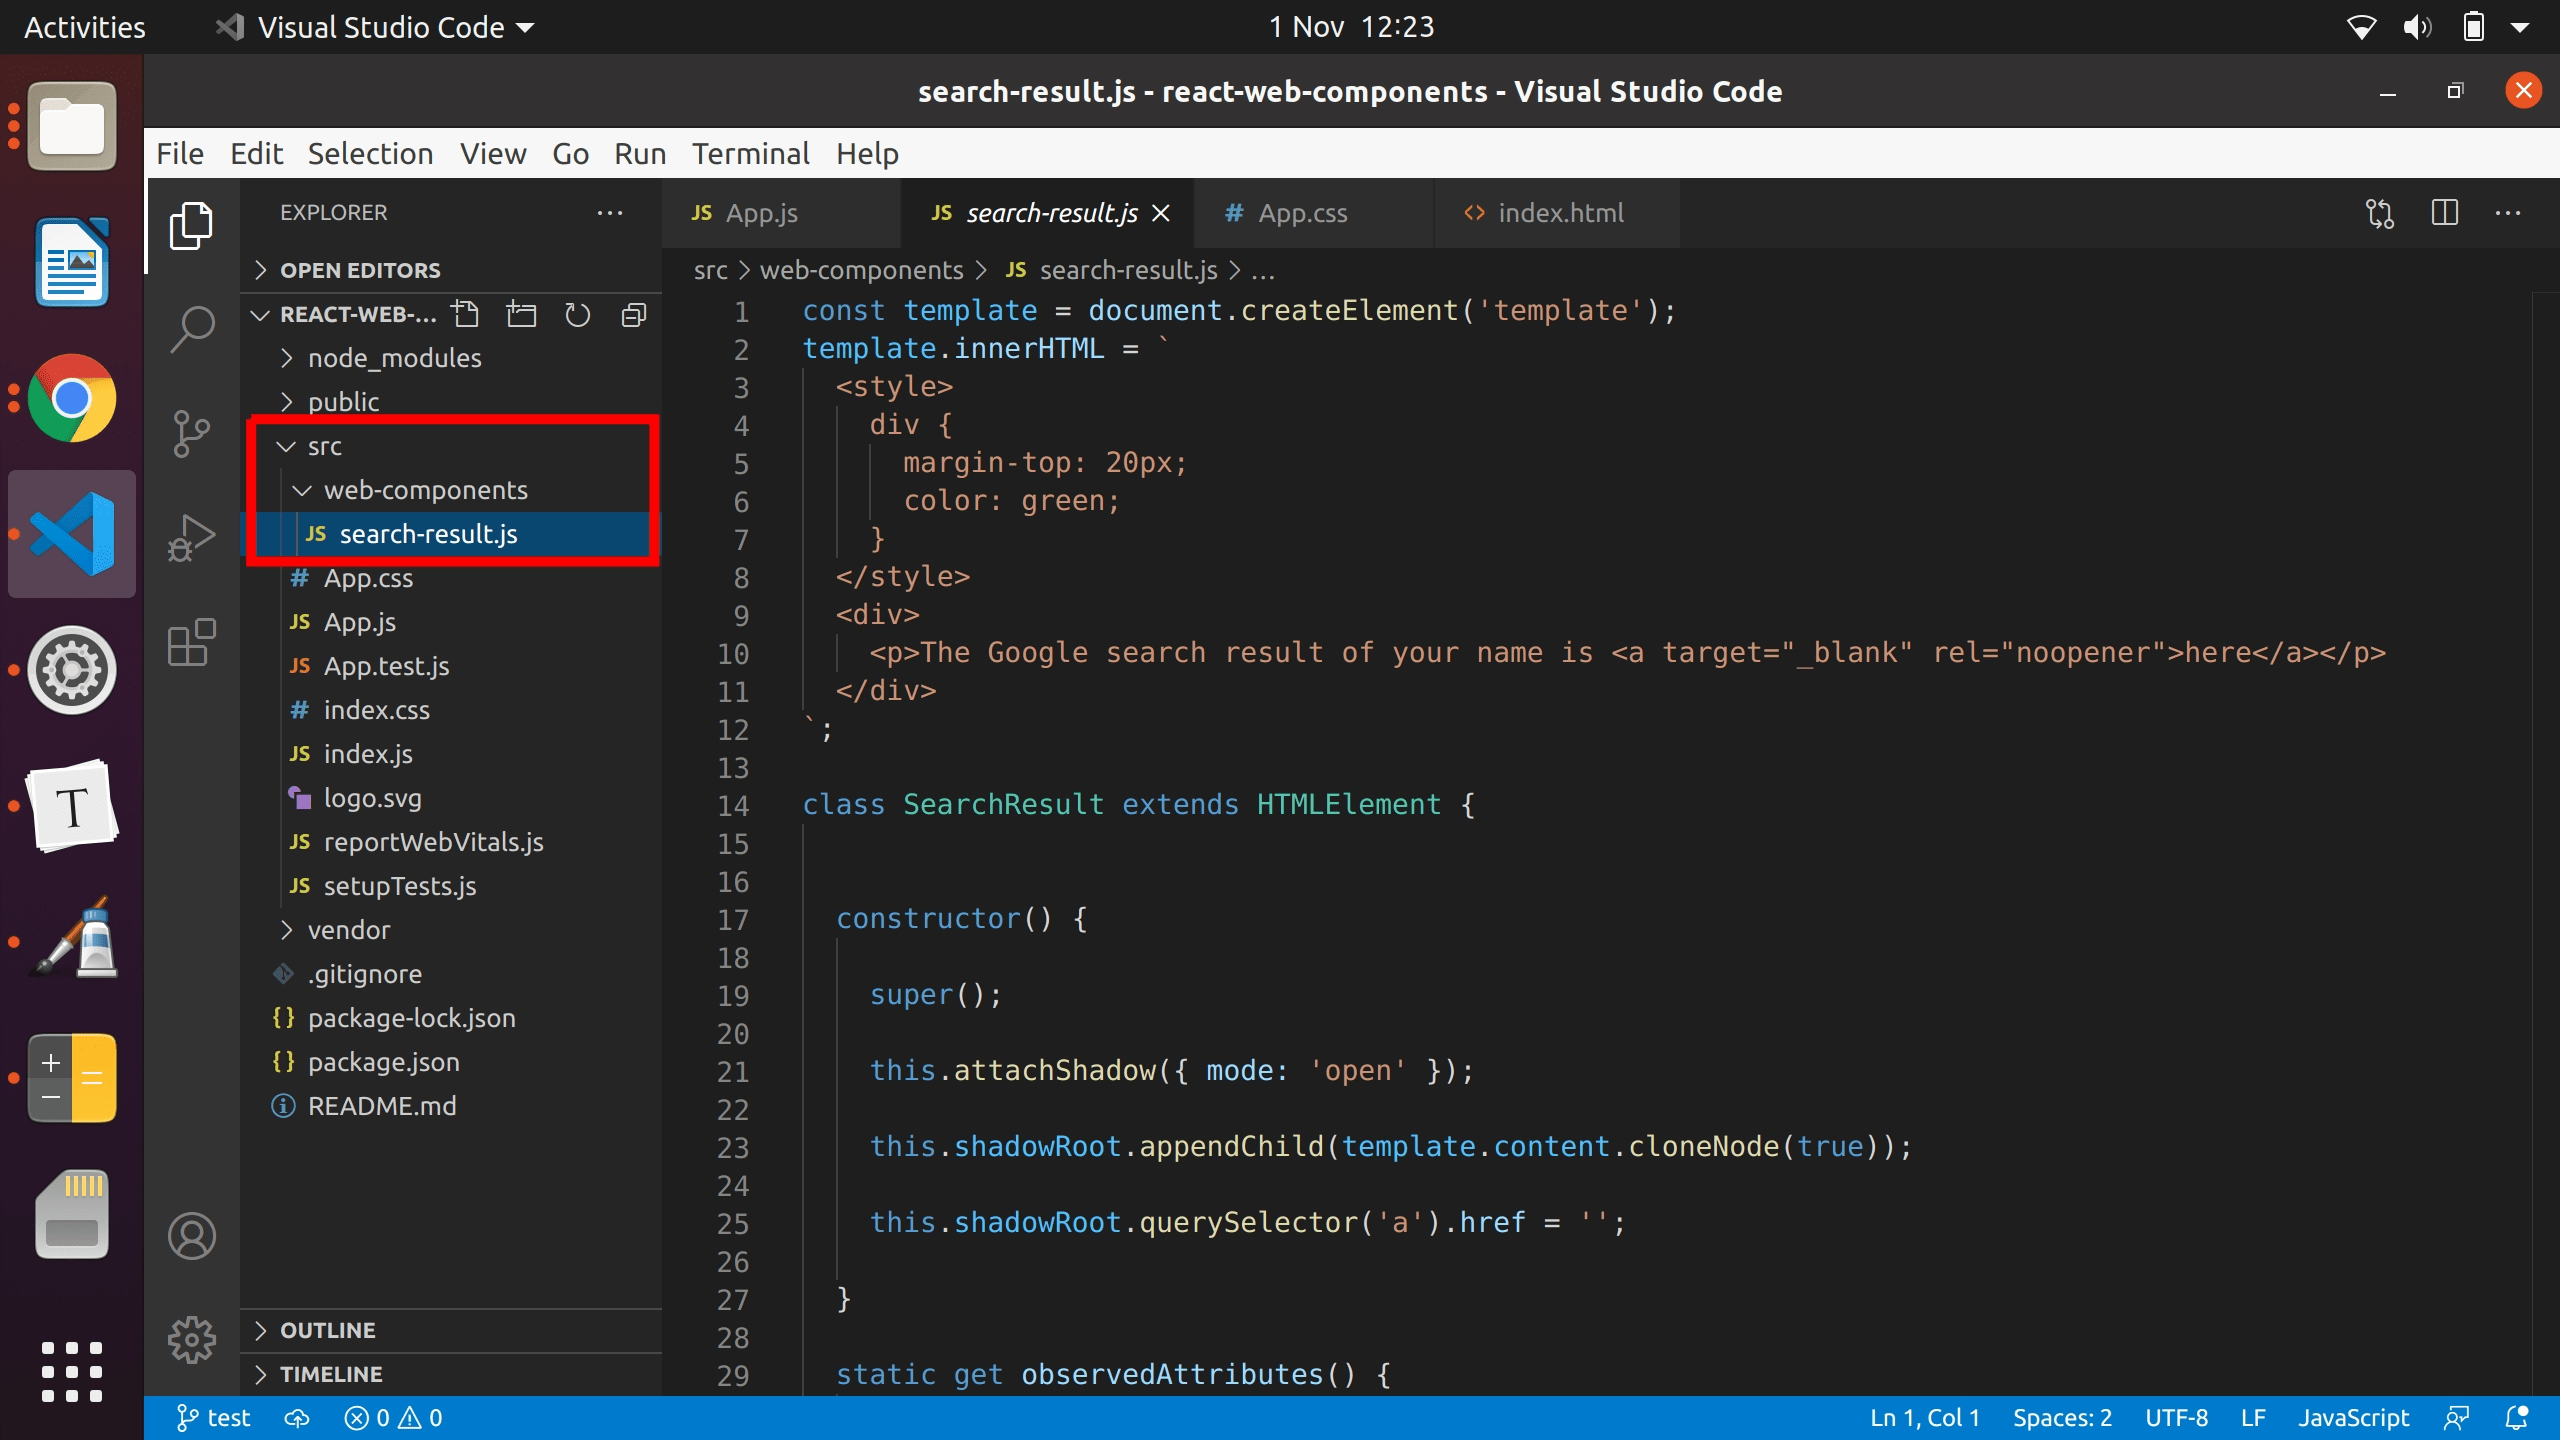Open the Manage settings gear
The image size is (2560, 1440).
191,1340
